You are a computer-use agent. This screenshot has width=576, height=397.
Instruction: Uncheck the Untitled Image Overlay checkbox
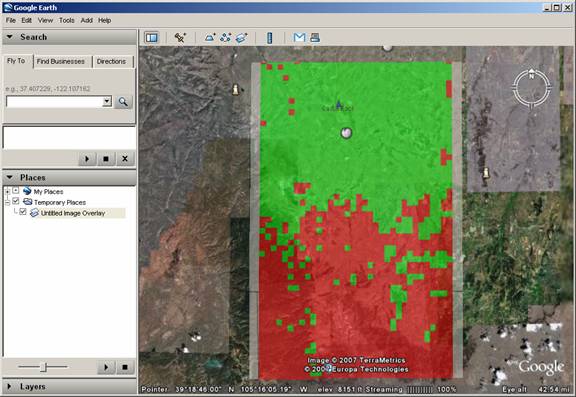[x=23, y=212]
